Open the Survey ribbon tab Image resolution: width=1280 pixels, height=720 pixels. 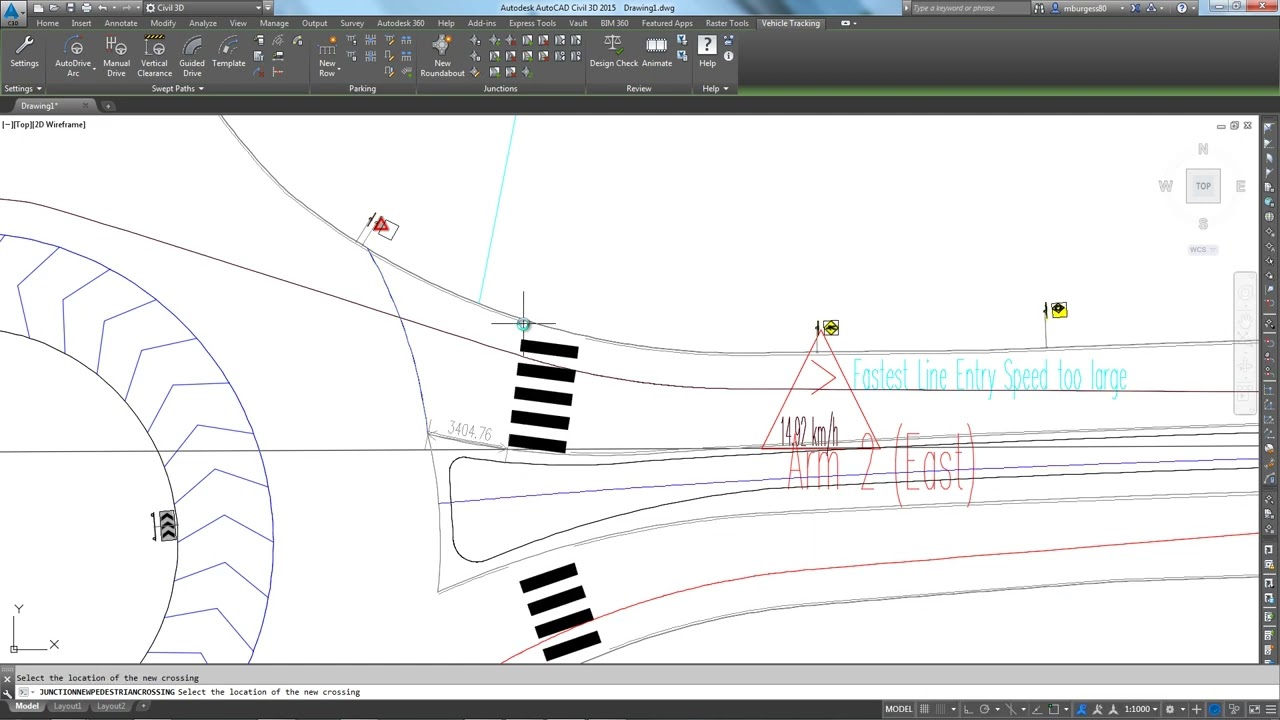pyautogui.click(x=352, y=23)
